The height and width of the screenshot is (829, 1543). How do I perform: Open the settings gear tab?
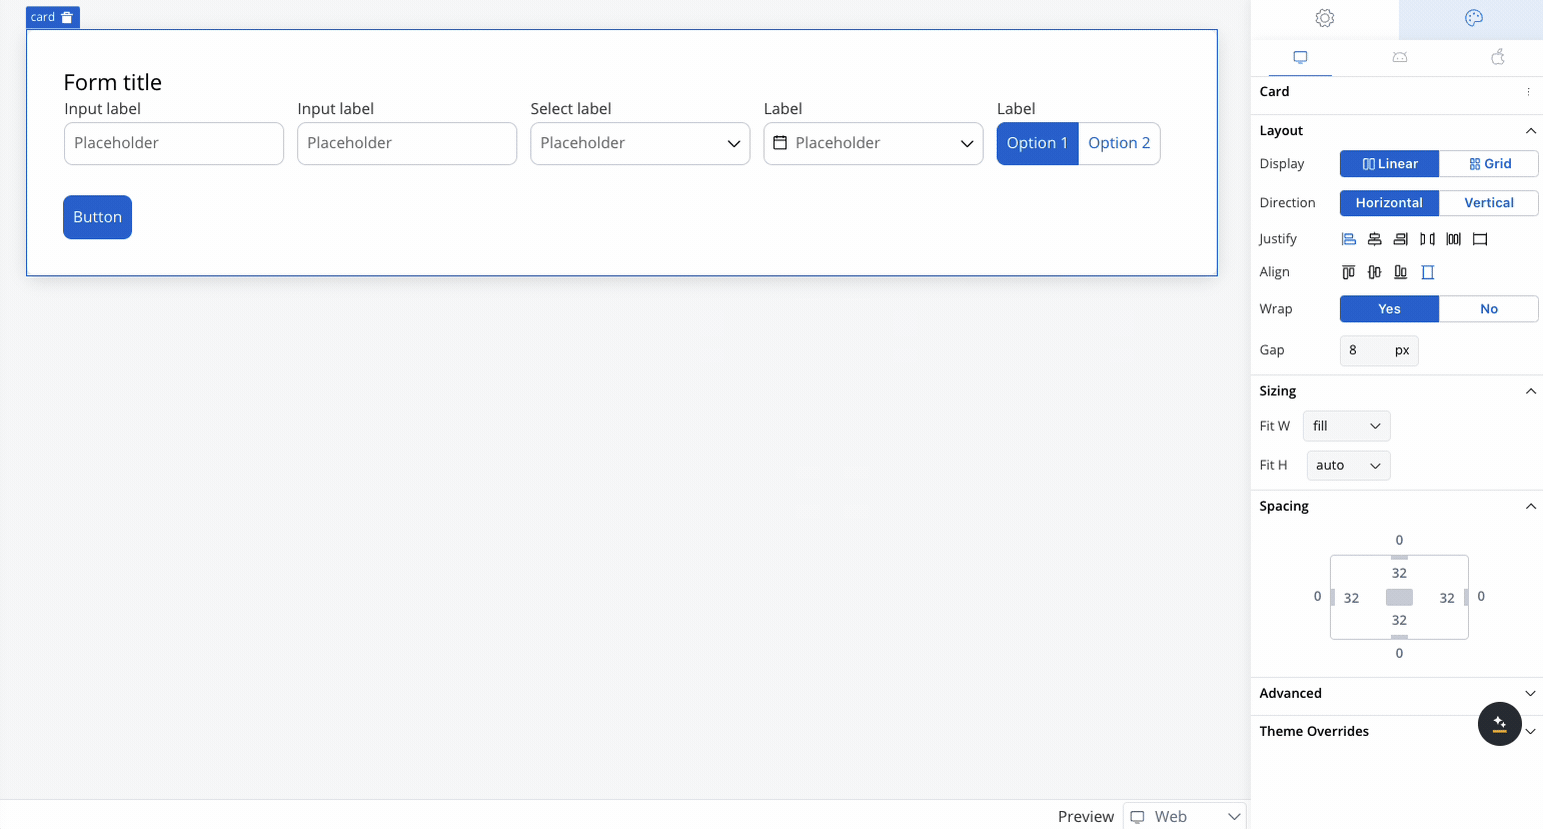click(1325, 18)
